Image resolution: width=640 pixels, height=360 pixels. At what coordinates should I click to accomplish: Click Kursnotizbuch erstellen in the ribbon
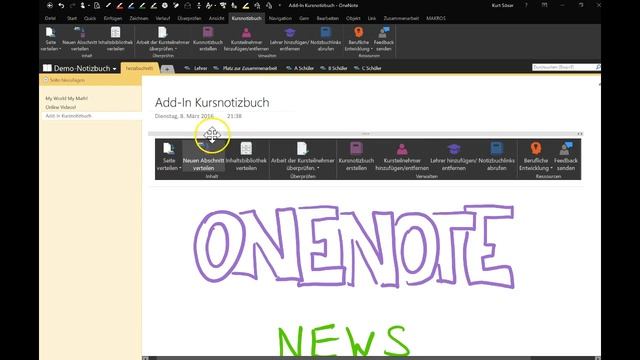point(208,39)
